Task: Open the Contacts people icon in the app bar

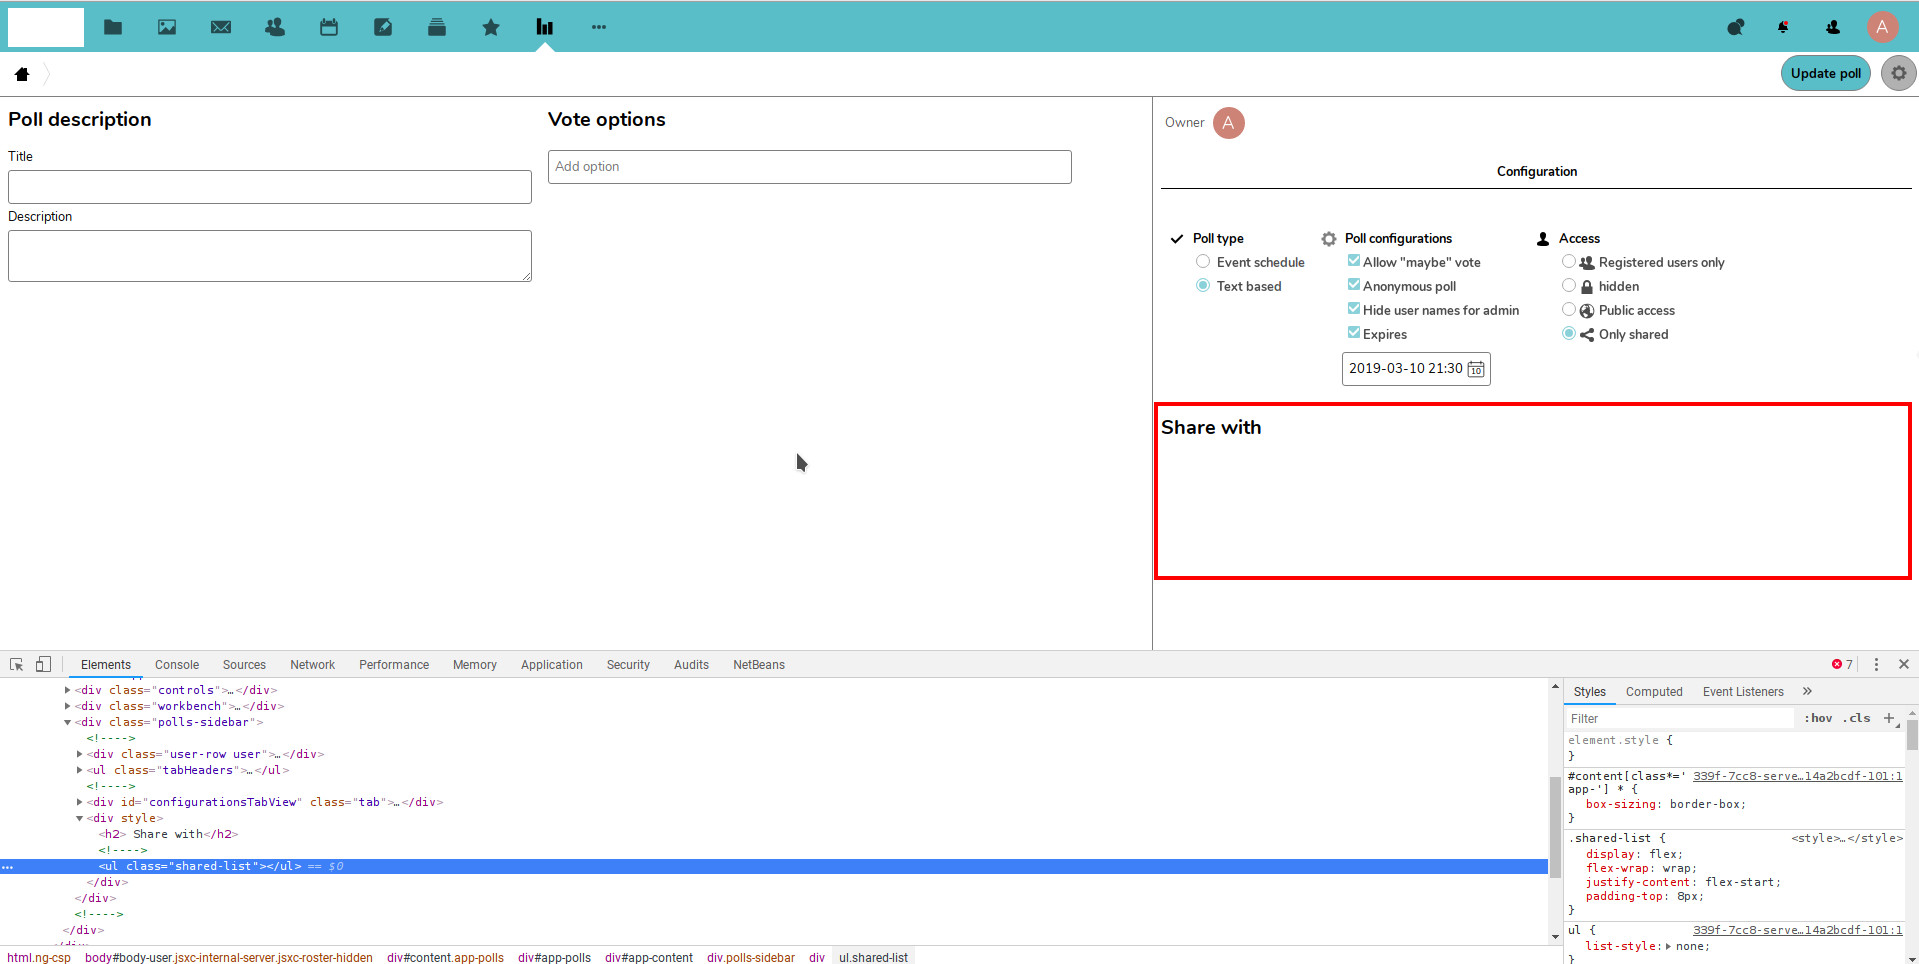Action: click(x=275, y=27)
